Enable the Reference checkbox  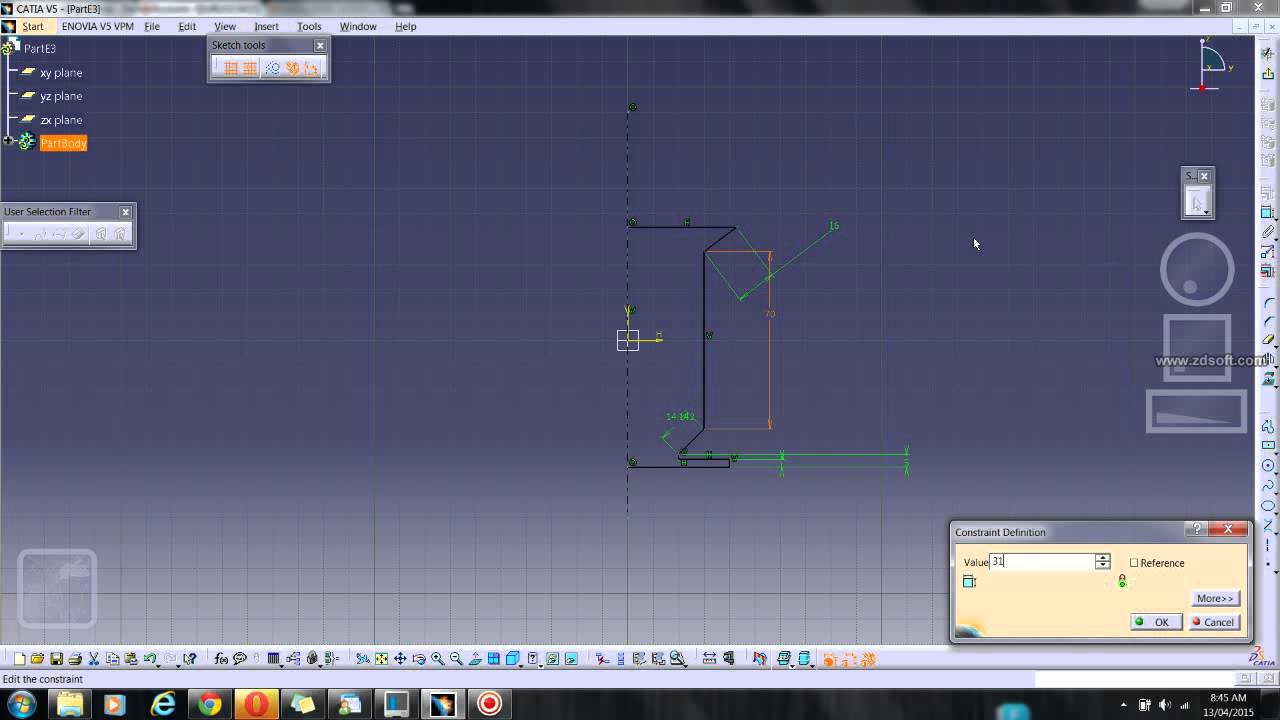pos(1134,563)
